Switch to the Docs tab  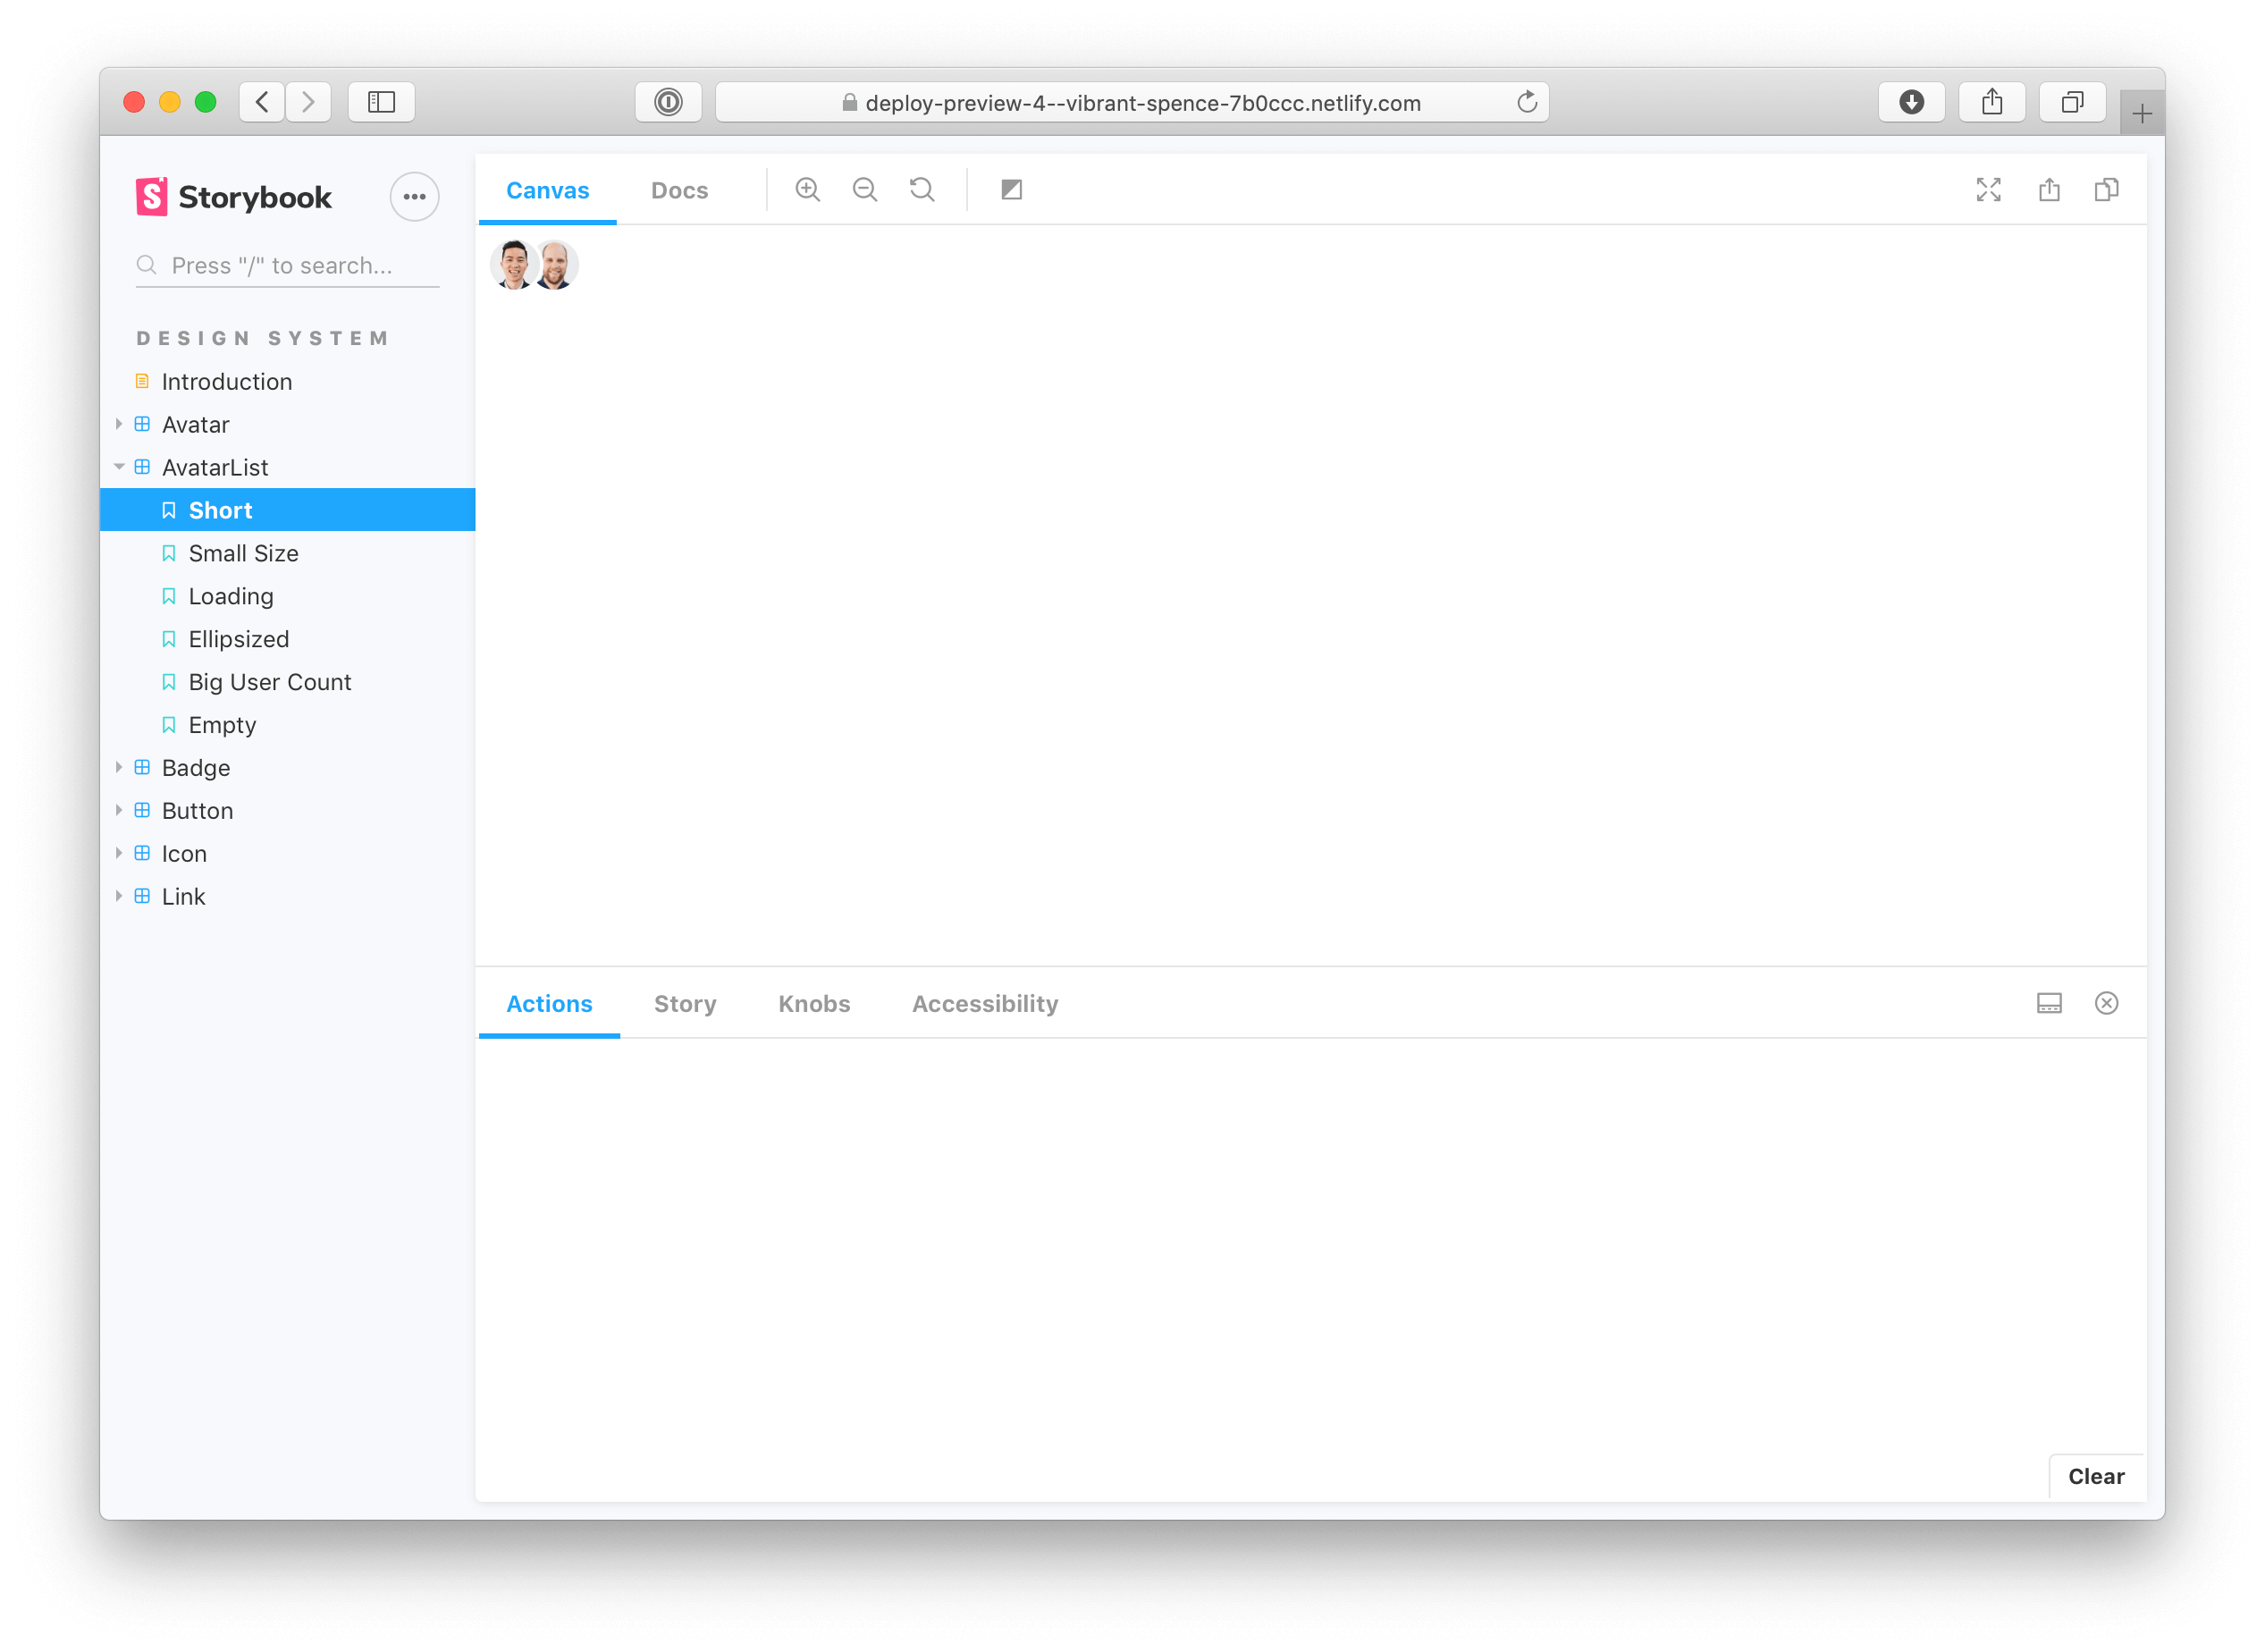(x=678, y=190)
